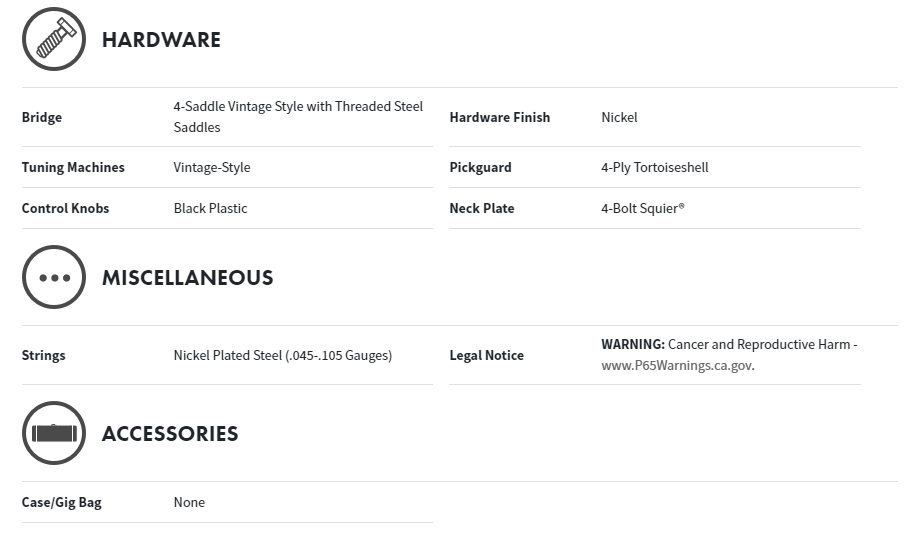The height and width of the screenshot is (537, 916).
Task: Click the Neck Plate label
Action: tap(482, 208)
